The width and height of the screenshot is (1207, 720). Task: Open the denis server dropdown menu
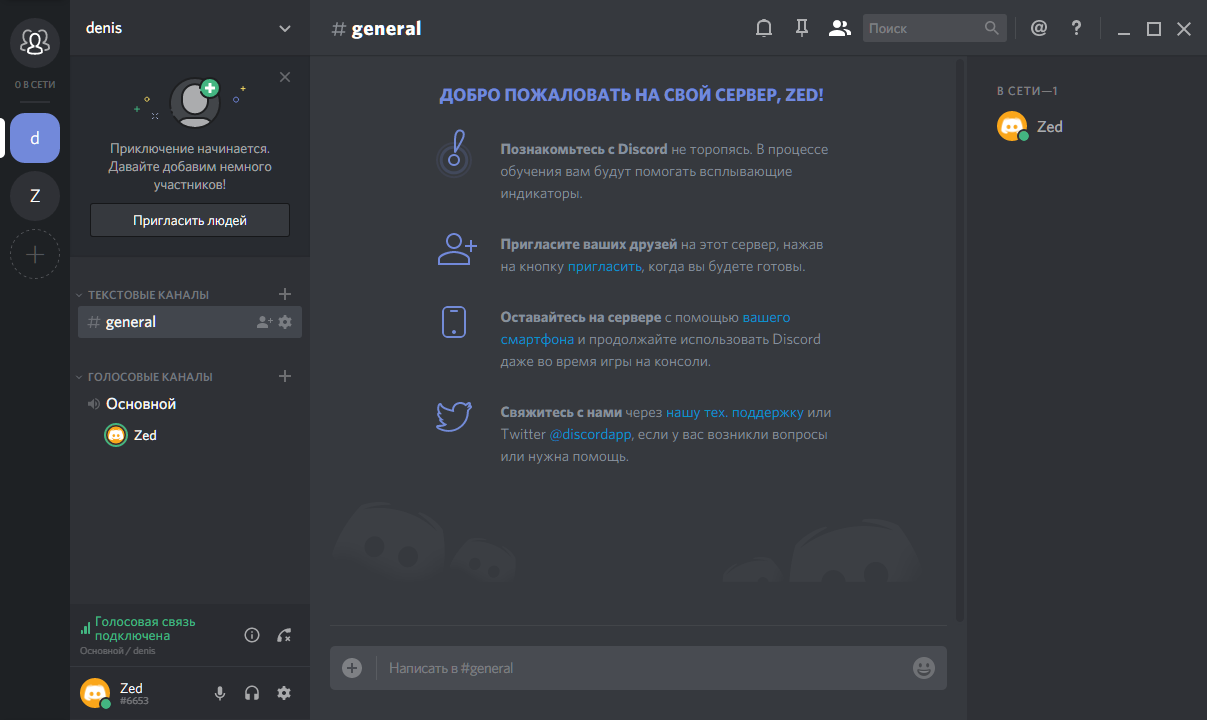point(285,28)
